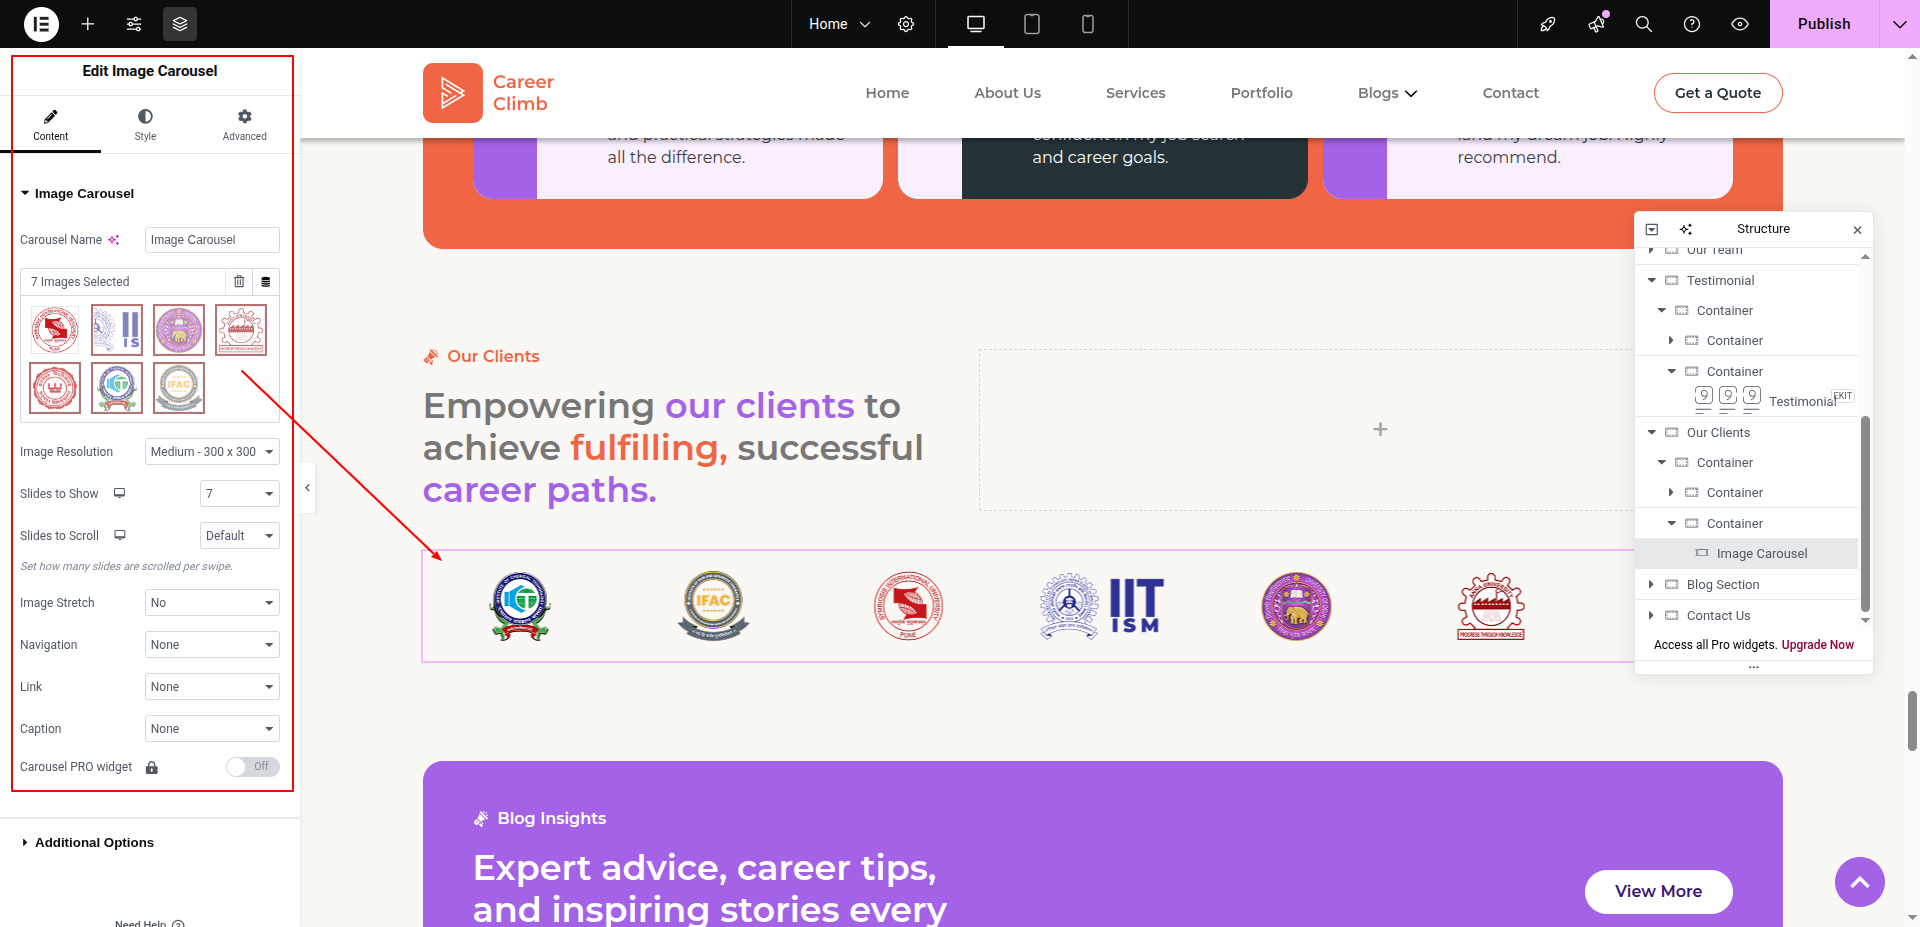Click the Publish button
The height and width of the screenshot is (927, 1920).
(x=1824, y=24)
